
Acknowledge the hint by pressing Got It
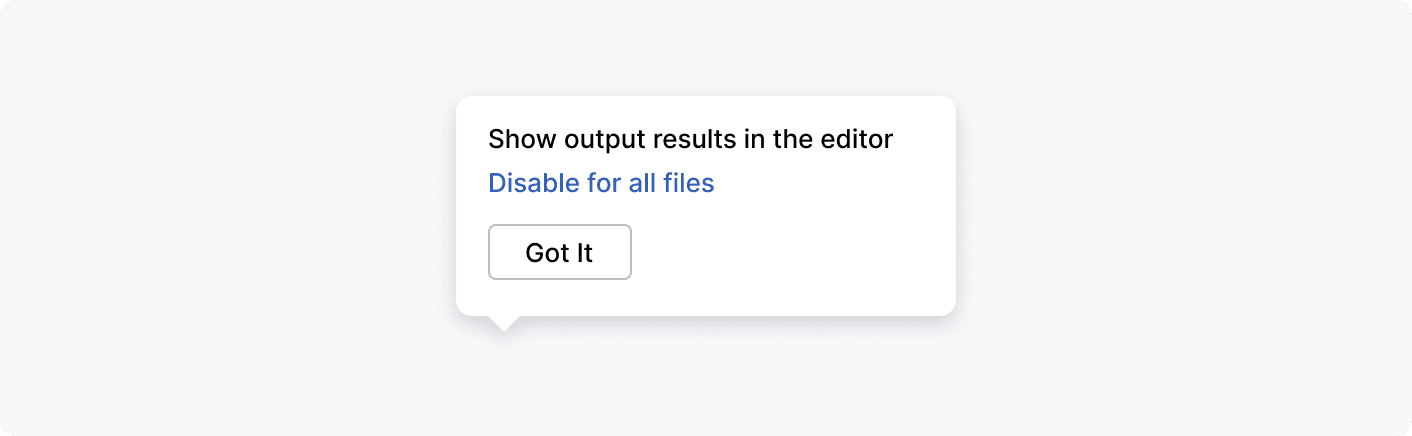(x=559, y=253)
